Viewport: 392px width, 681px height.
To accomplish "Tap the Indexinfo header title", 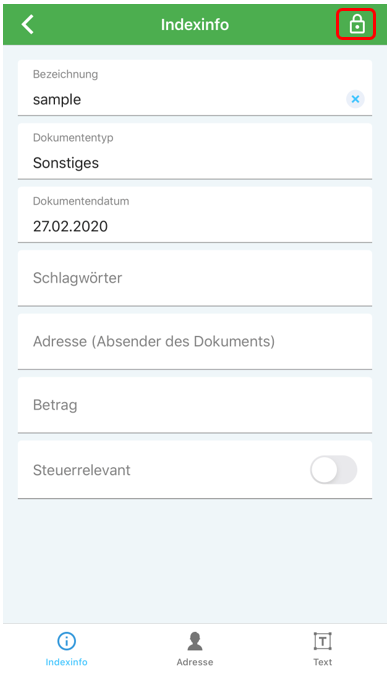I will [x=195, y=25].
